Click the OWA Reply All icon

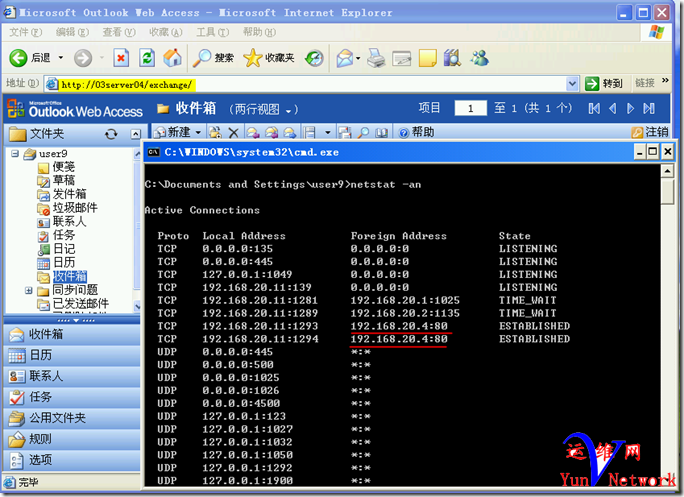(271, 132)
